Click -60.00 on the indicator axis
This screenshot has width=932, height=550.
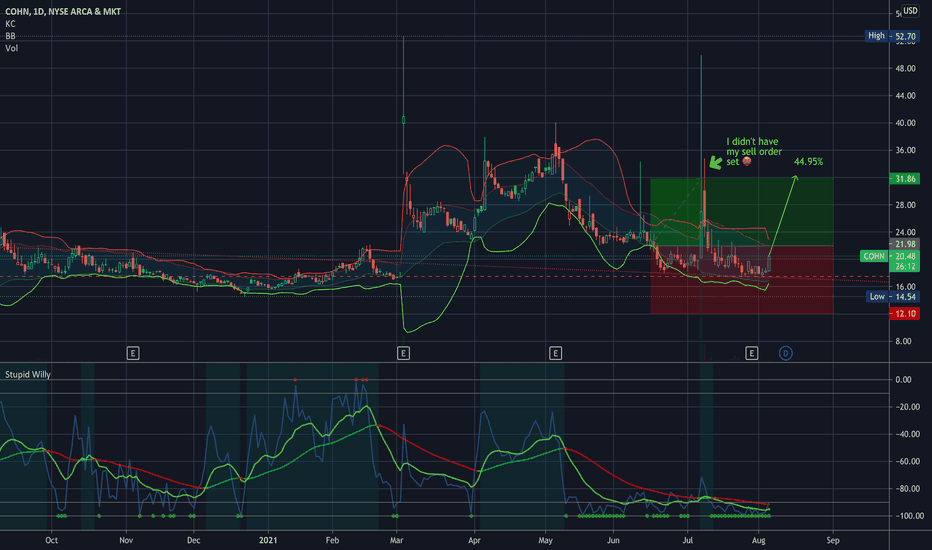click(x=907, y=461)
